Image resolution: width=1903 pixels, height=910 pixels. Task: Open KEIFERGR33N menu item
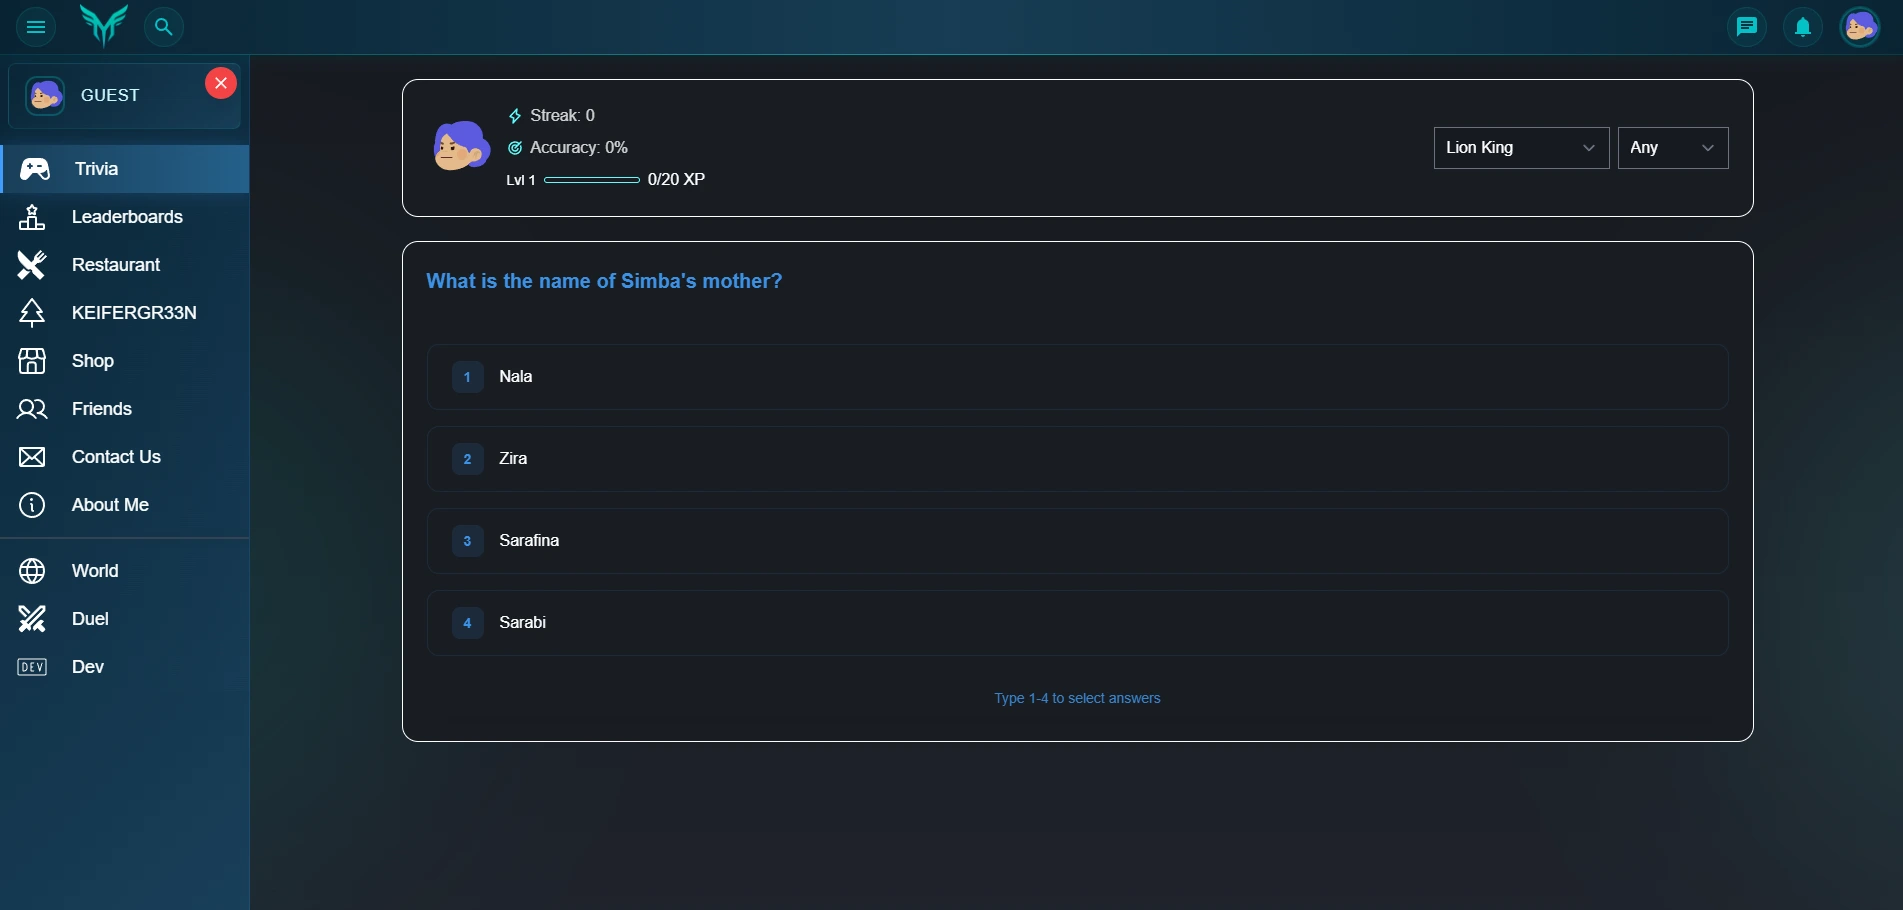pyautogui.click(x=125, y=313)
